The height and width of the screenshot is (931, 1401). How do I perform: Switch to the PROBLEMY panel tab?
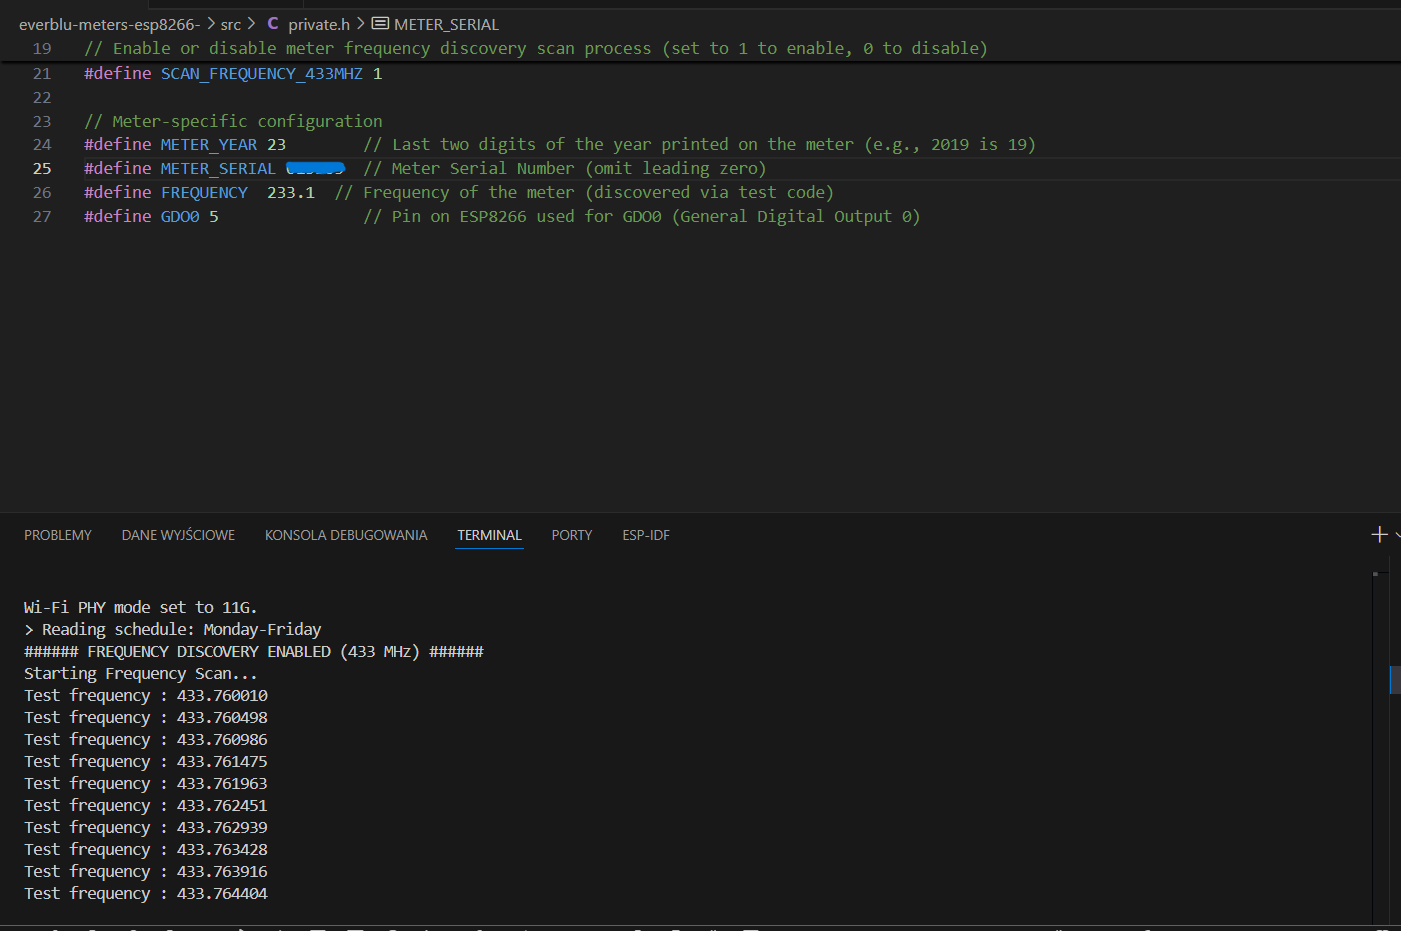[58, 535]
